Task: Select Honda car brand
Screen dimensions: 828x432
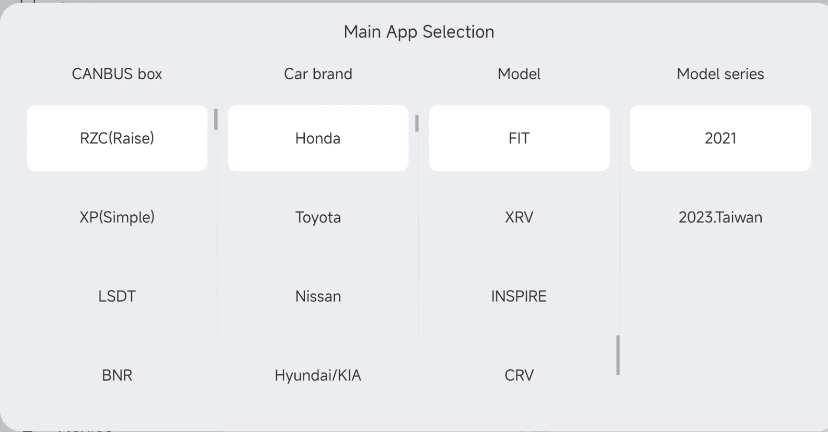Action: (318, 138)
